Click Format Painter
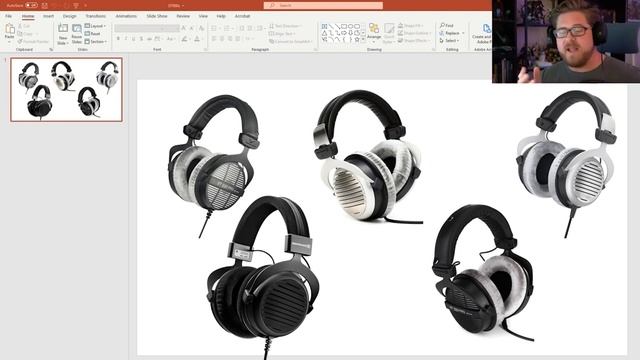Screen dimensions: 640x360 (x=33, y=41)
